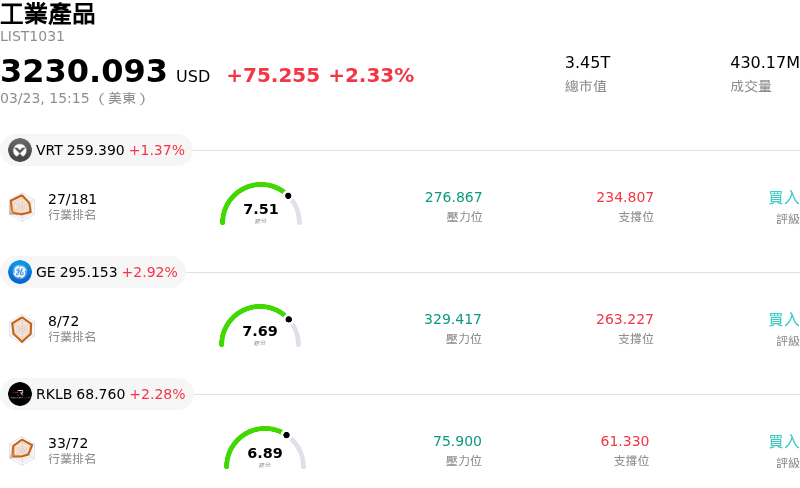Open the radar chart icon for VRT
This screenshot has width=800, height=488.
(21, 206)
